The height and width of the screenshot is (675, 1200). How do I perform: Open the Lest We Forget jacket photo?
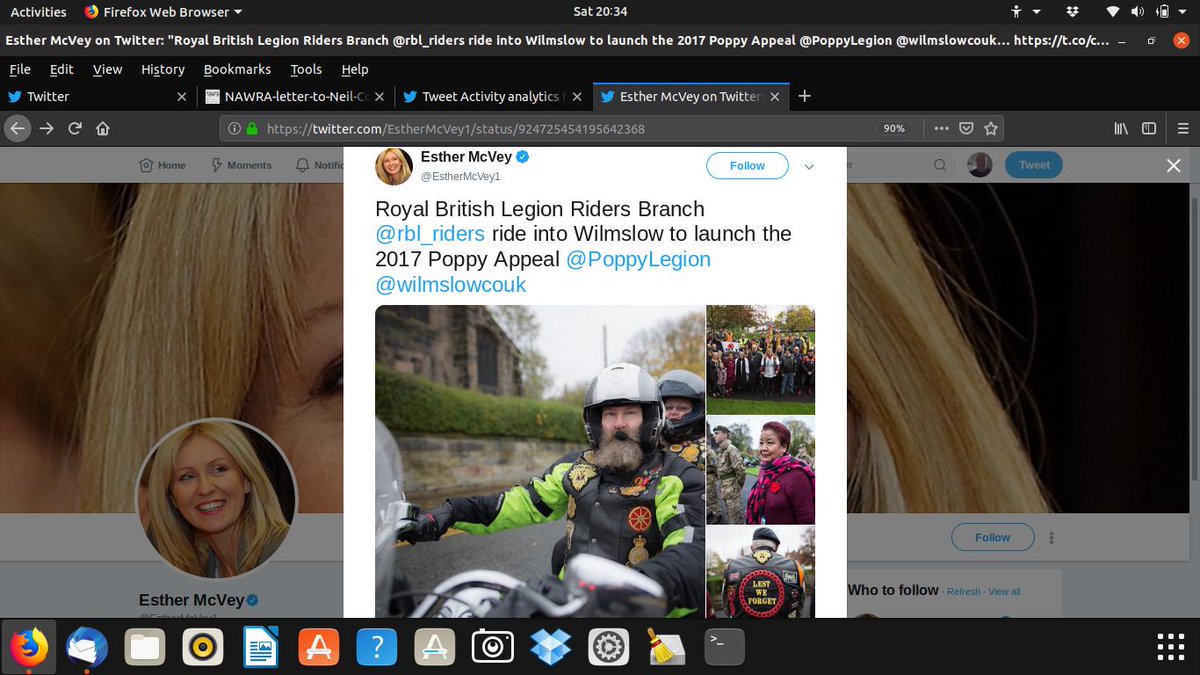click(761, 572)
